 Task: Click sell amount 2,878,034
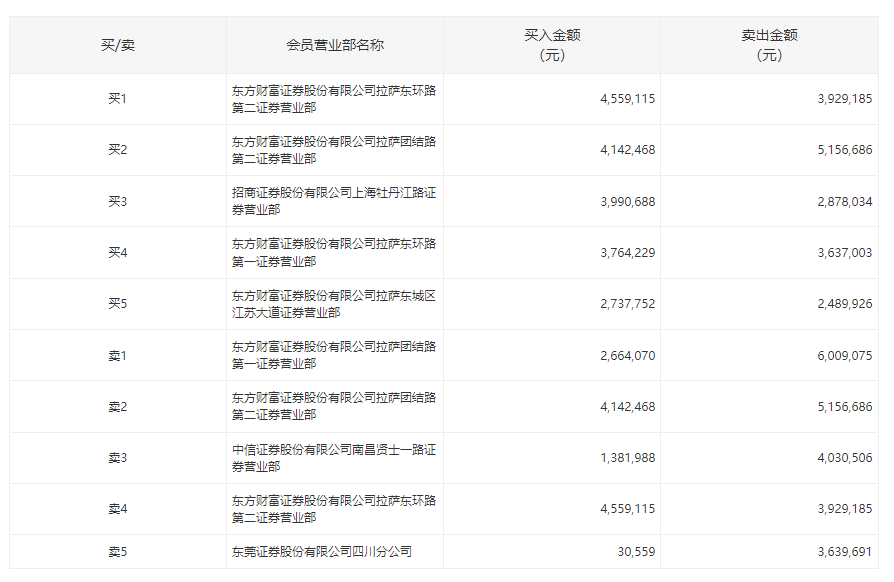click(x=845, y=202)
